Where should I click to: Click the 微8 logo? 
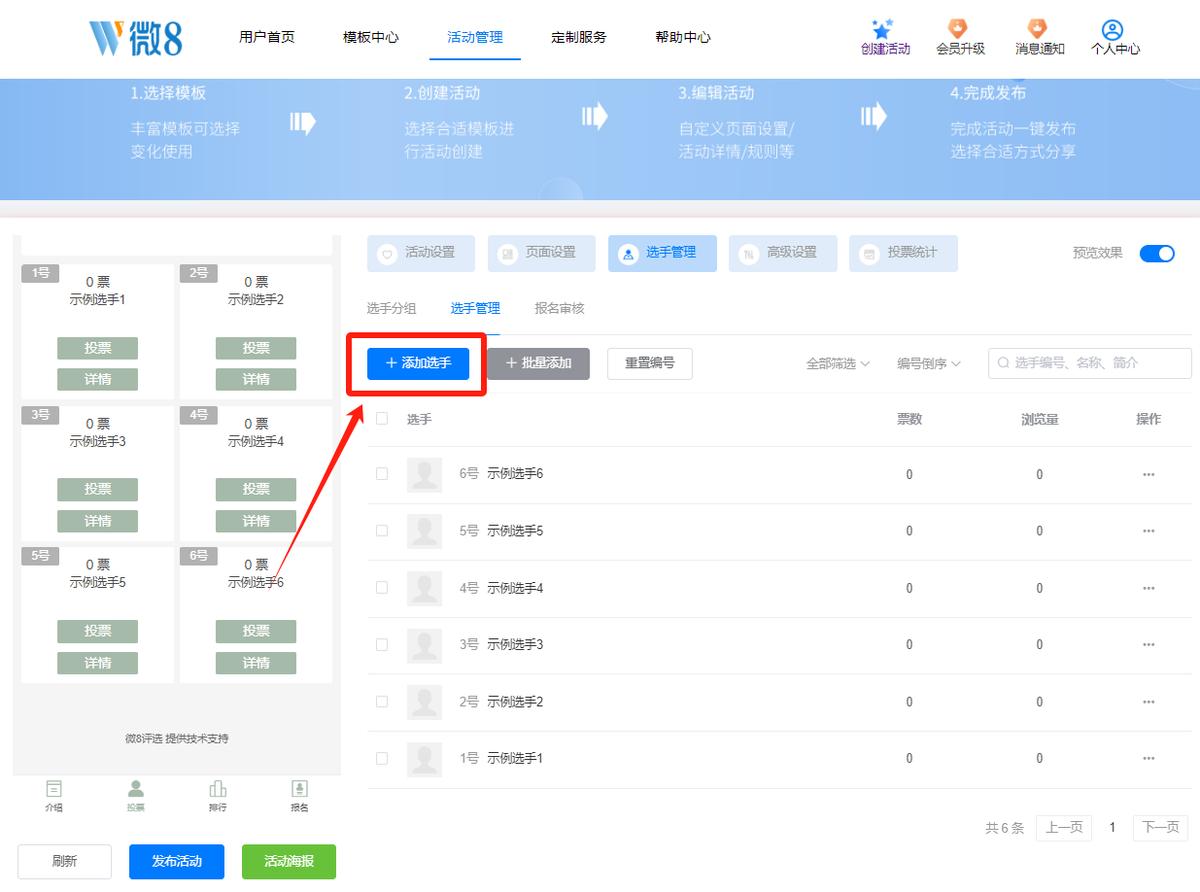[x=136, y=37]
